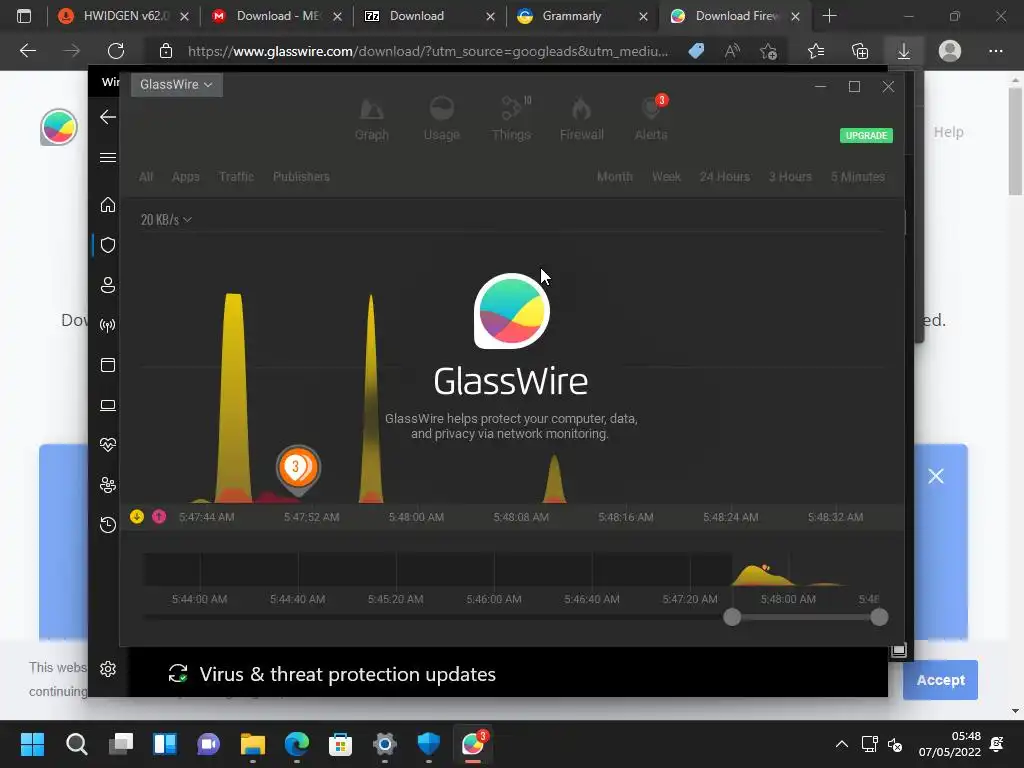Screen dimensions: 1024x768
Task: Click the Accept cookies button
Action: [940, 680]
